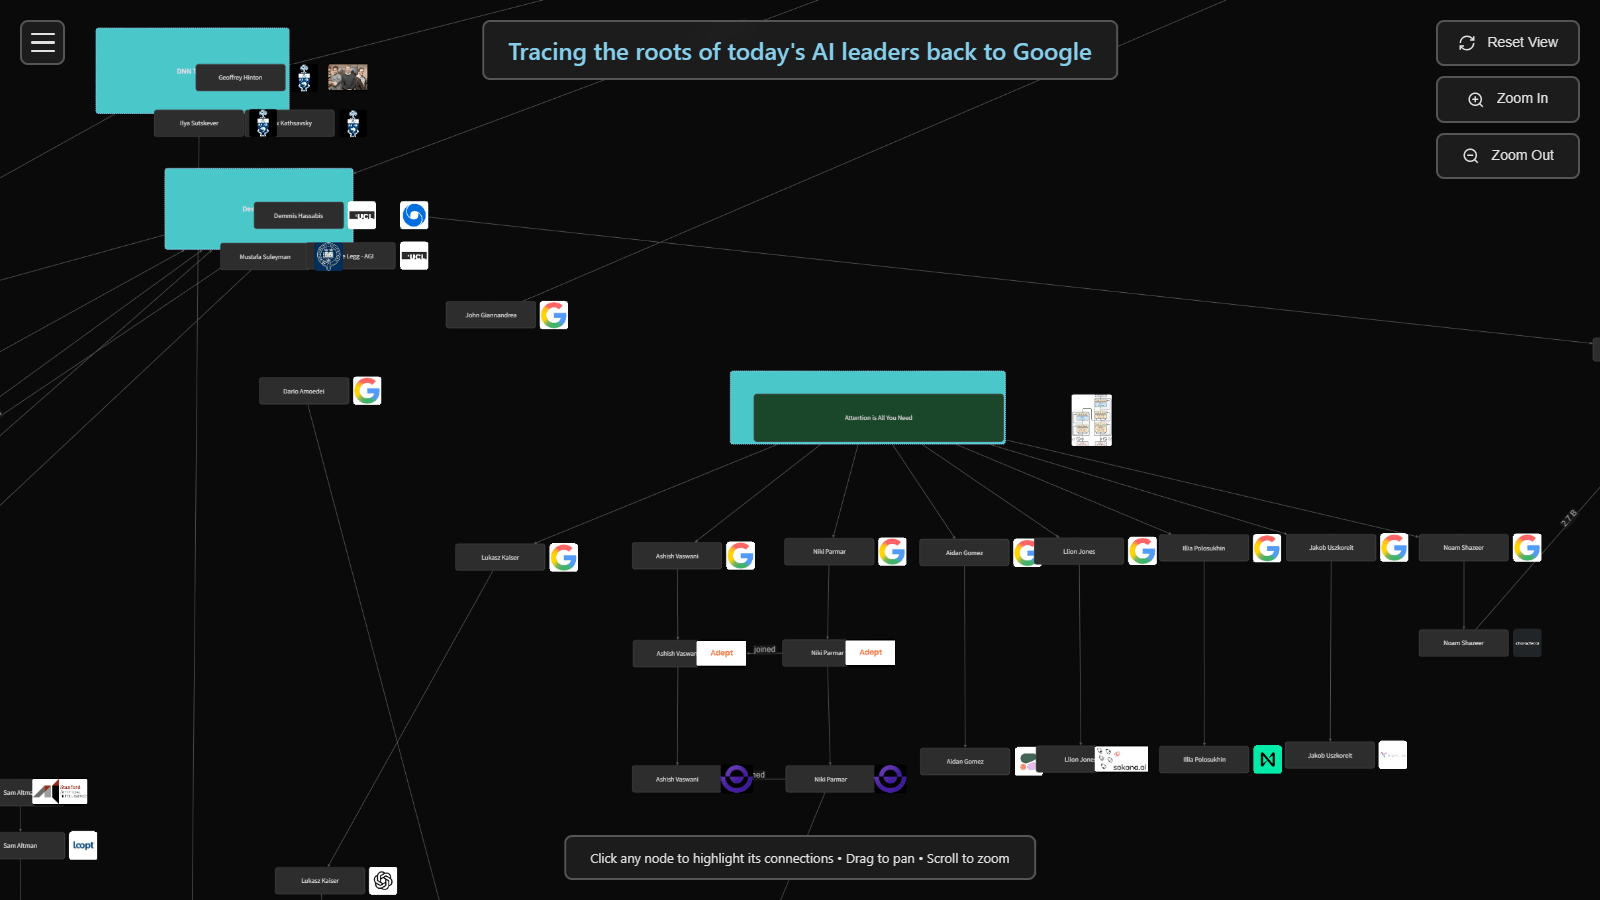Click the DeepMind logo beside Demis Hassabis

(x=414, y=215)
